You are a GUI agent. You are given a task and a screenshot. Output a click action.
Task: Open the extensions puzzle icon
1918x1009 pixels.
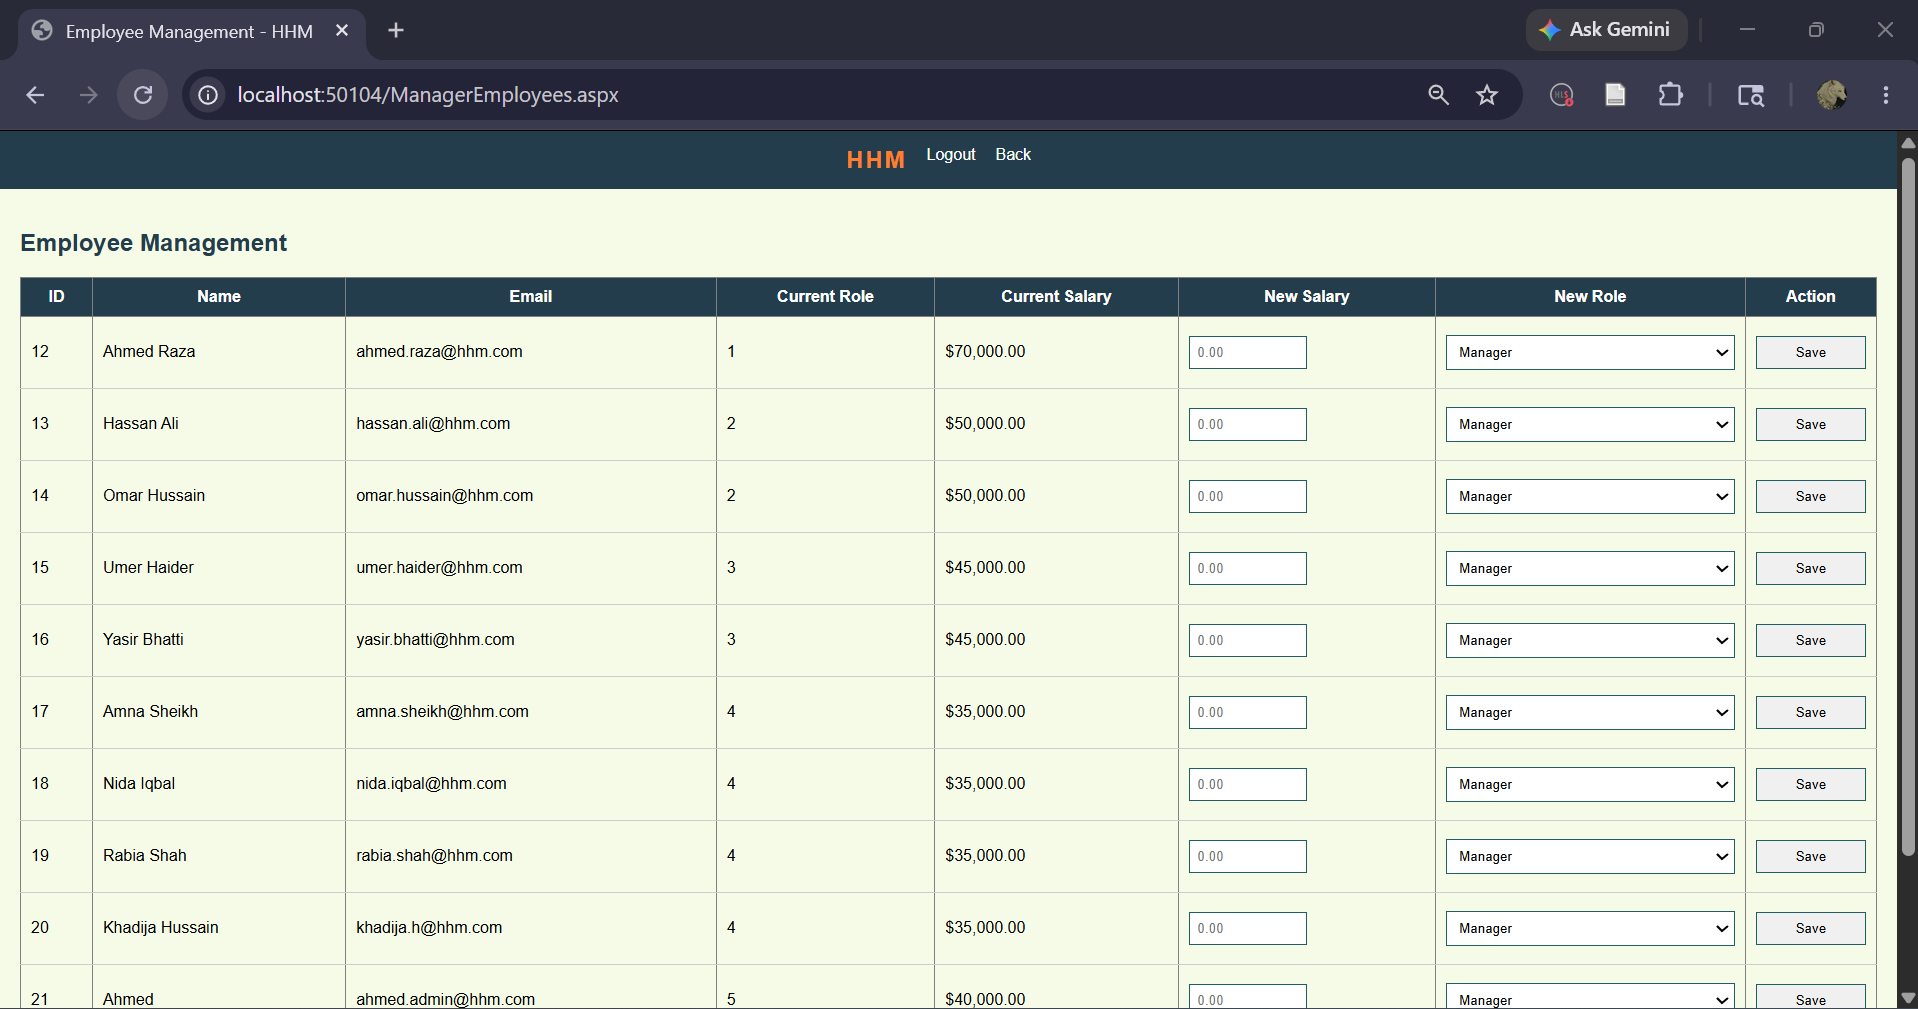[x=1670, y=95]
